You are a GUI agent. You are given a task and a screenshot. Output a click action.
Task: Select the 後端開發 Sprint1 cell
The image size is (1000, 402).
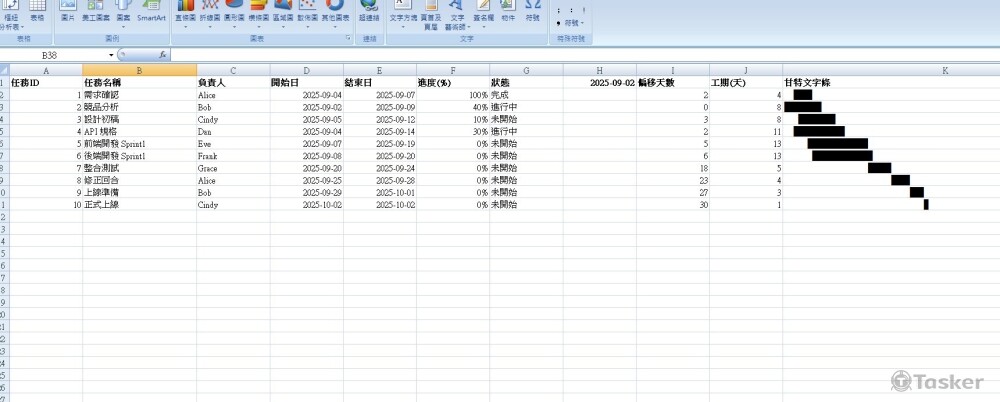(140, 156)
